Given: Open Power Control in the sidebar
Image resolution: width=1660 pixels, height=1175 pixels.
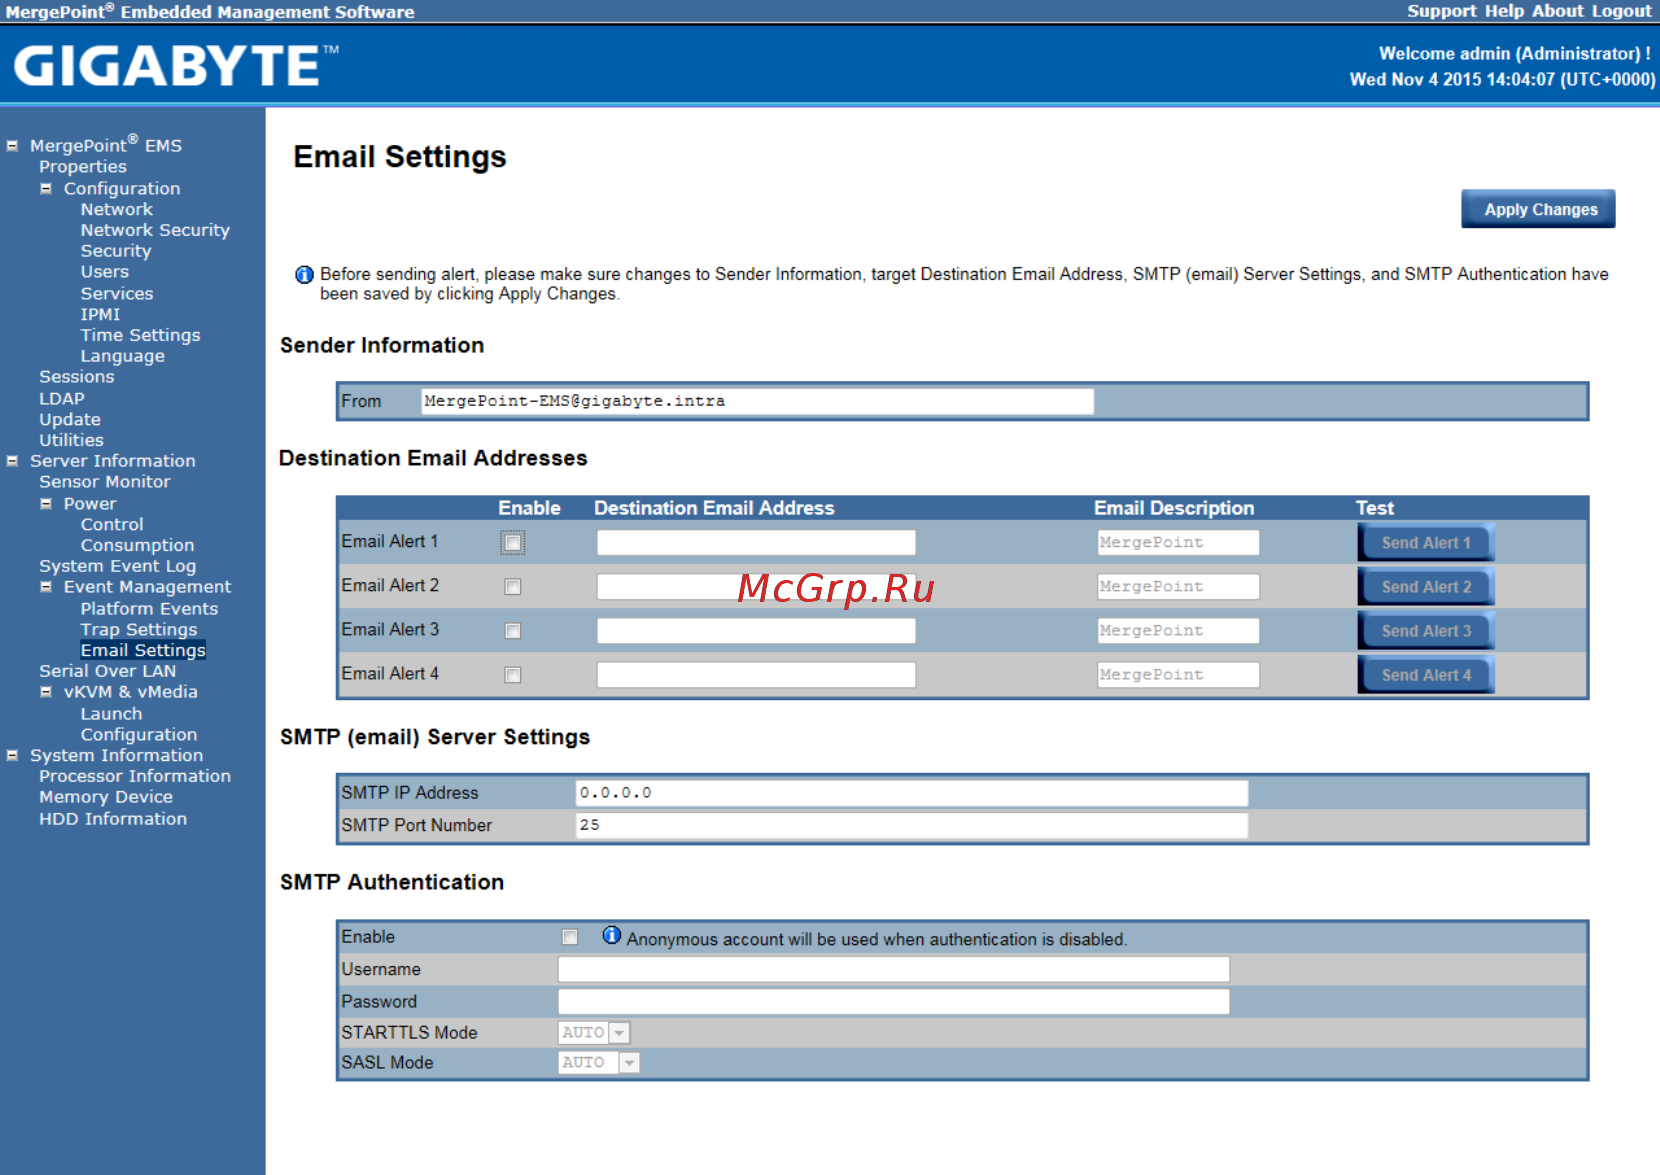Looking at the screenshot, I should tap(112, 525).
